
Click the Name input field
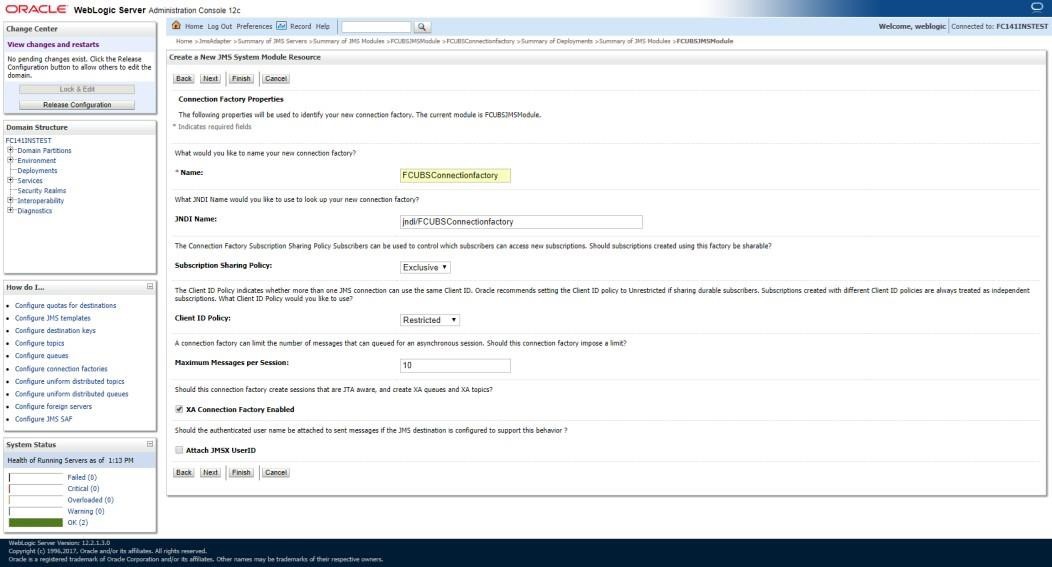click(455, 175)
